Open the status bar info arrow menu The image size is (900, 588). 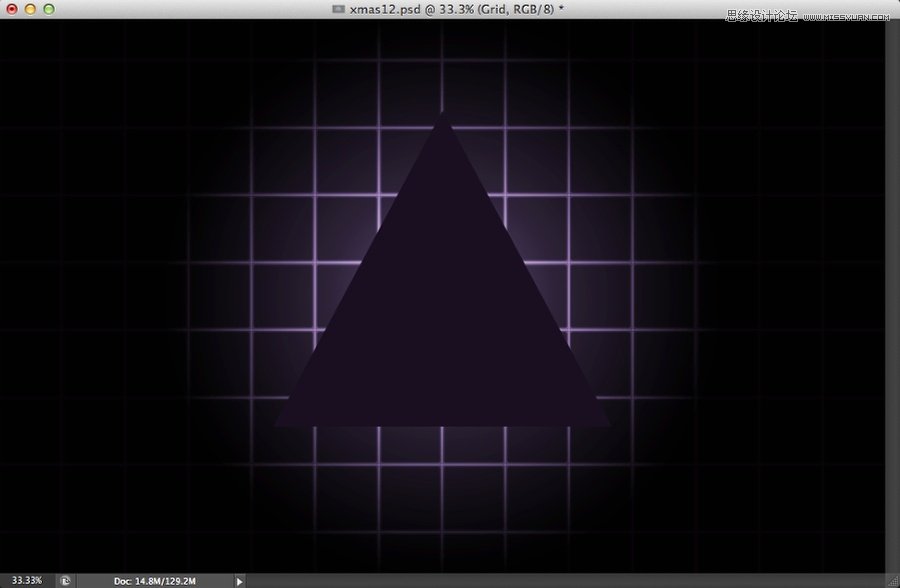tap(239, 581)
